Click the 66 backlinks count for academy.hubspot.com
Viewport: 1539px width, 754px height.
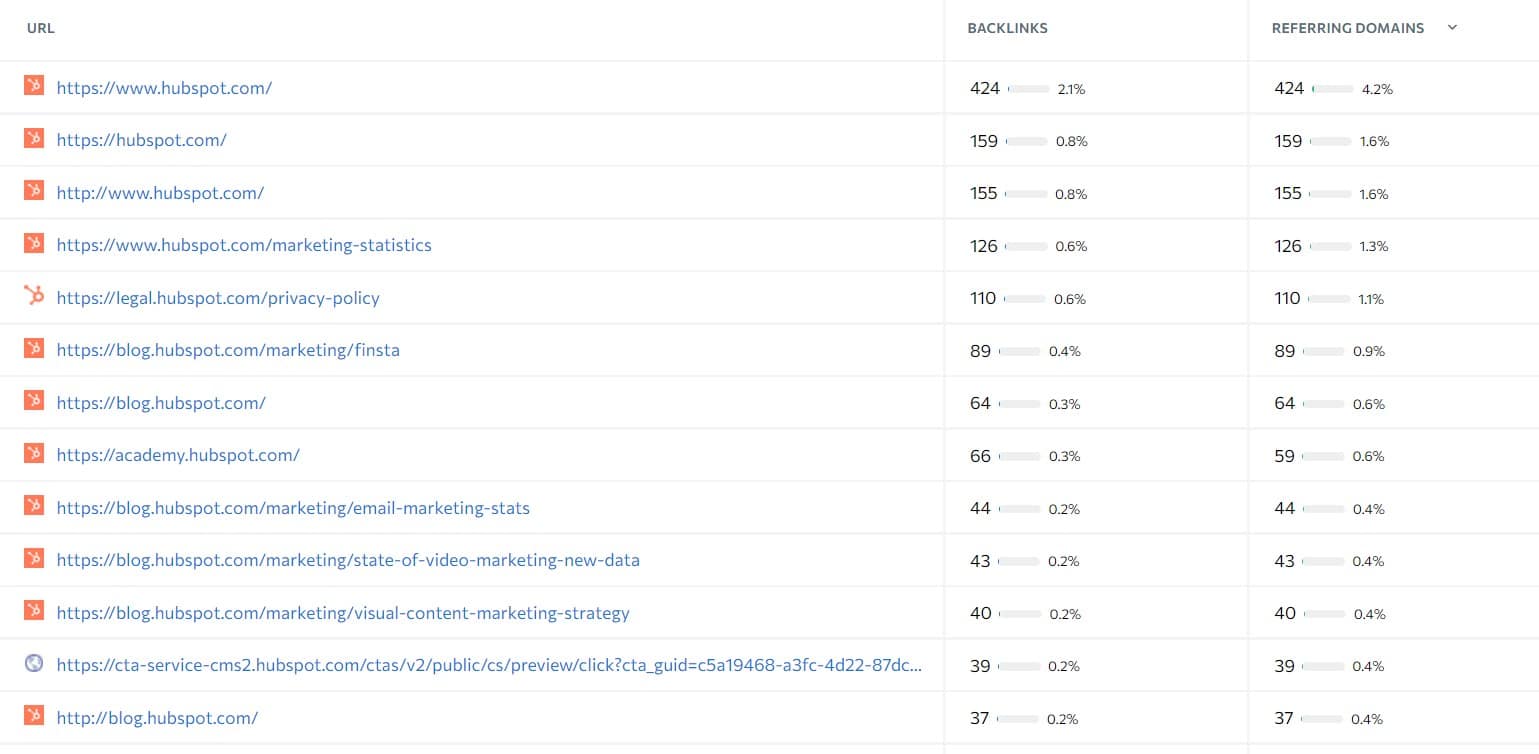980,456
